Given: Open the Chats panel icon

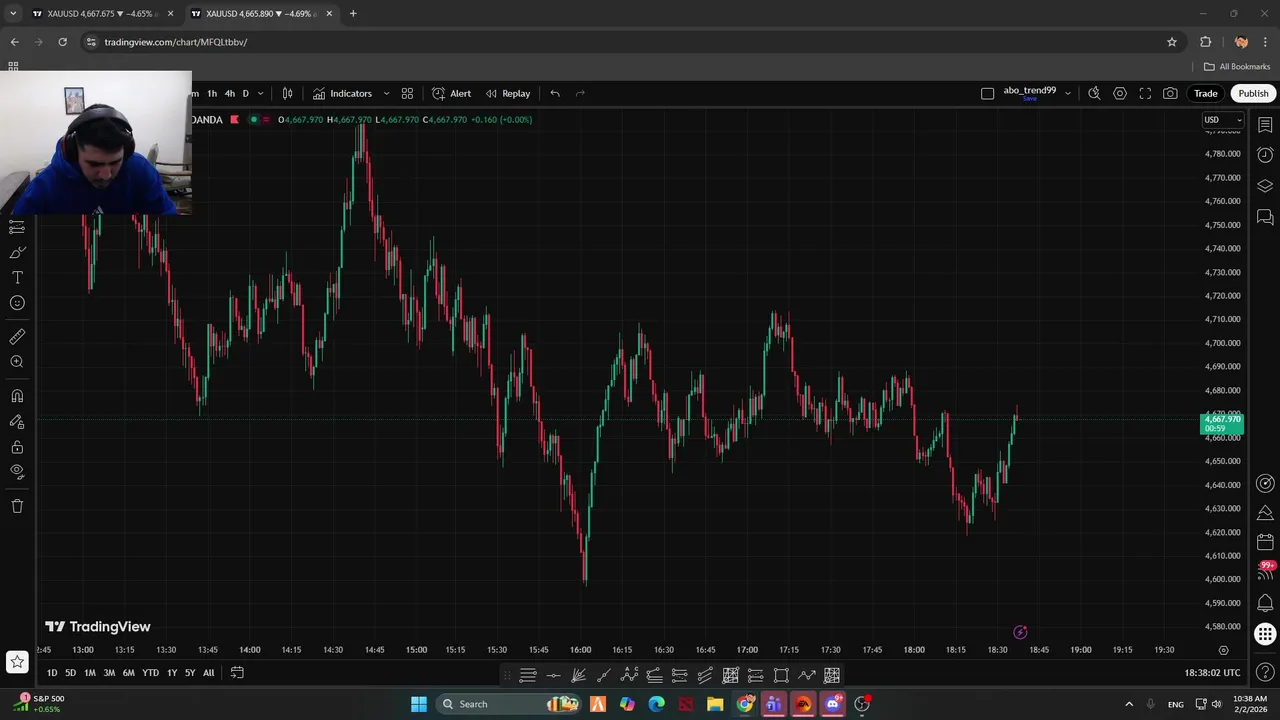Looking at the screenshot, I should [1265, 217].
